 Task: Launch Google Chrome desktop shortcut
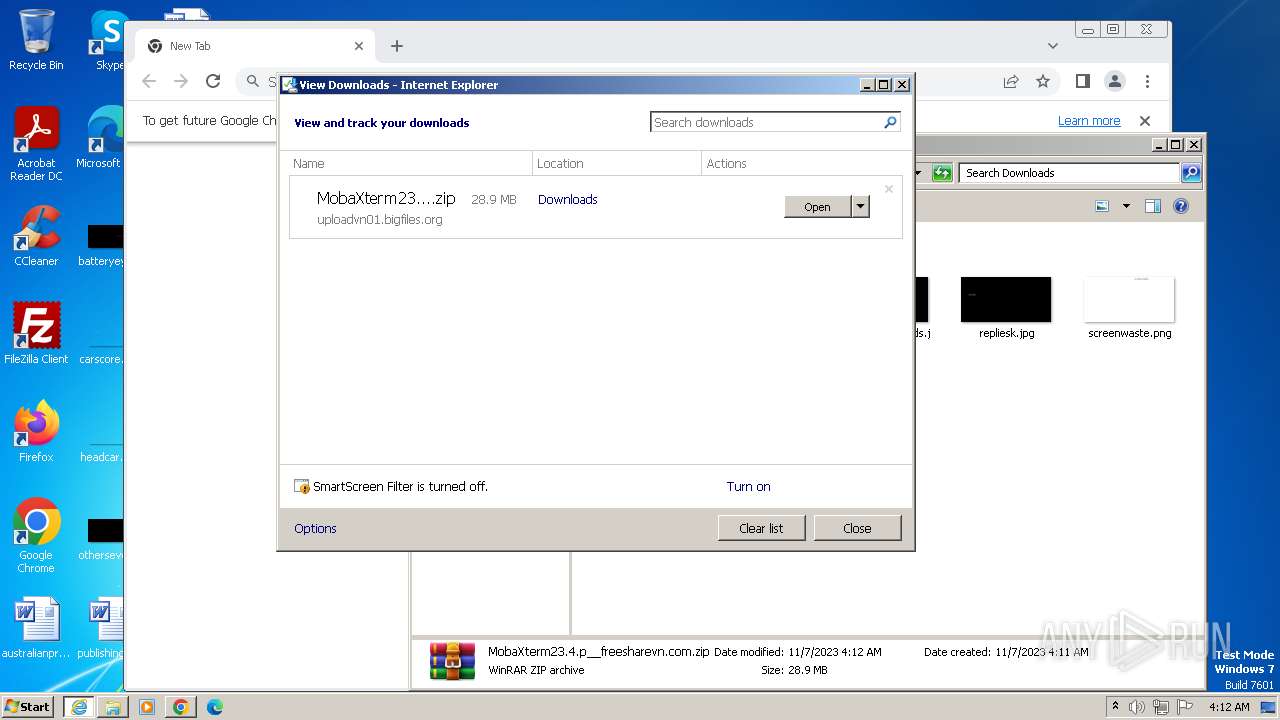36,535
